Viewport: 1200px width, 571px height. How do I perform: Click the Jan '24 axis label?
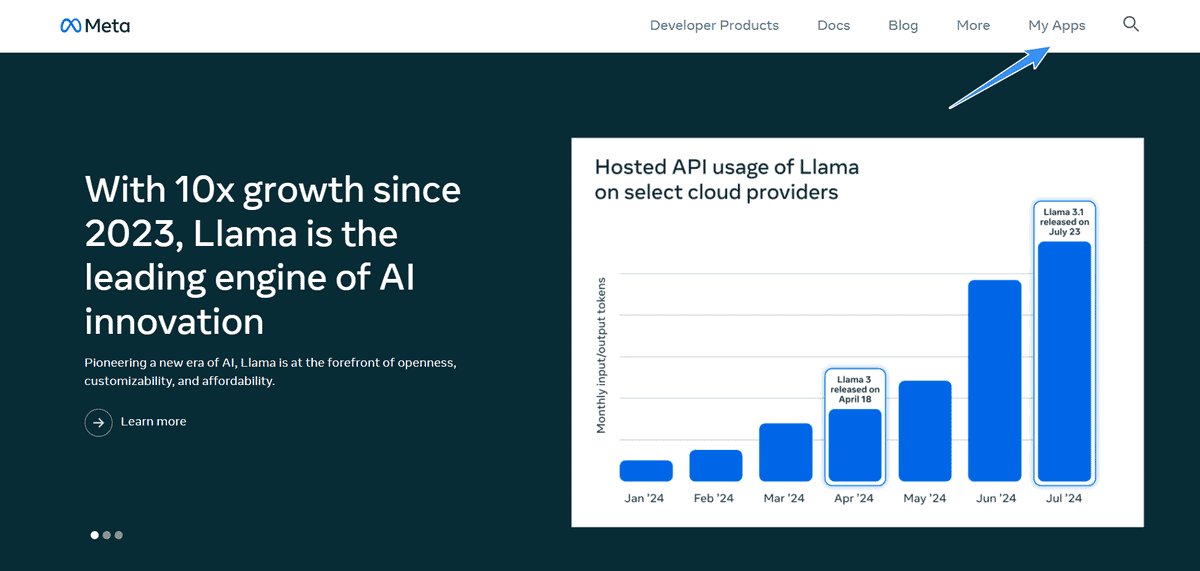click(646, 498)
